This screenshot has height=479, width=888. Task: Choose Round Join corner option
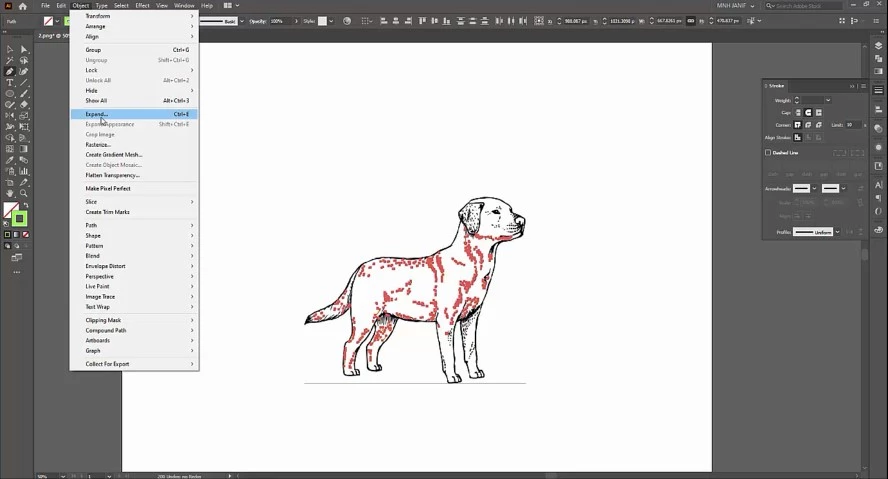pos(808,125)
